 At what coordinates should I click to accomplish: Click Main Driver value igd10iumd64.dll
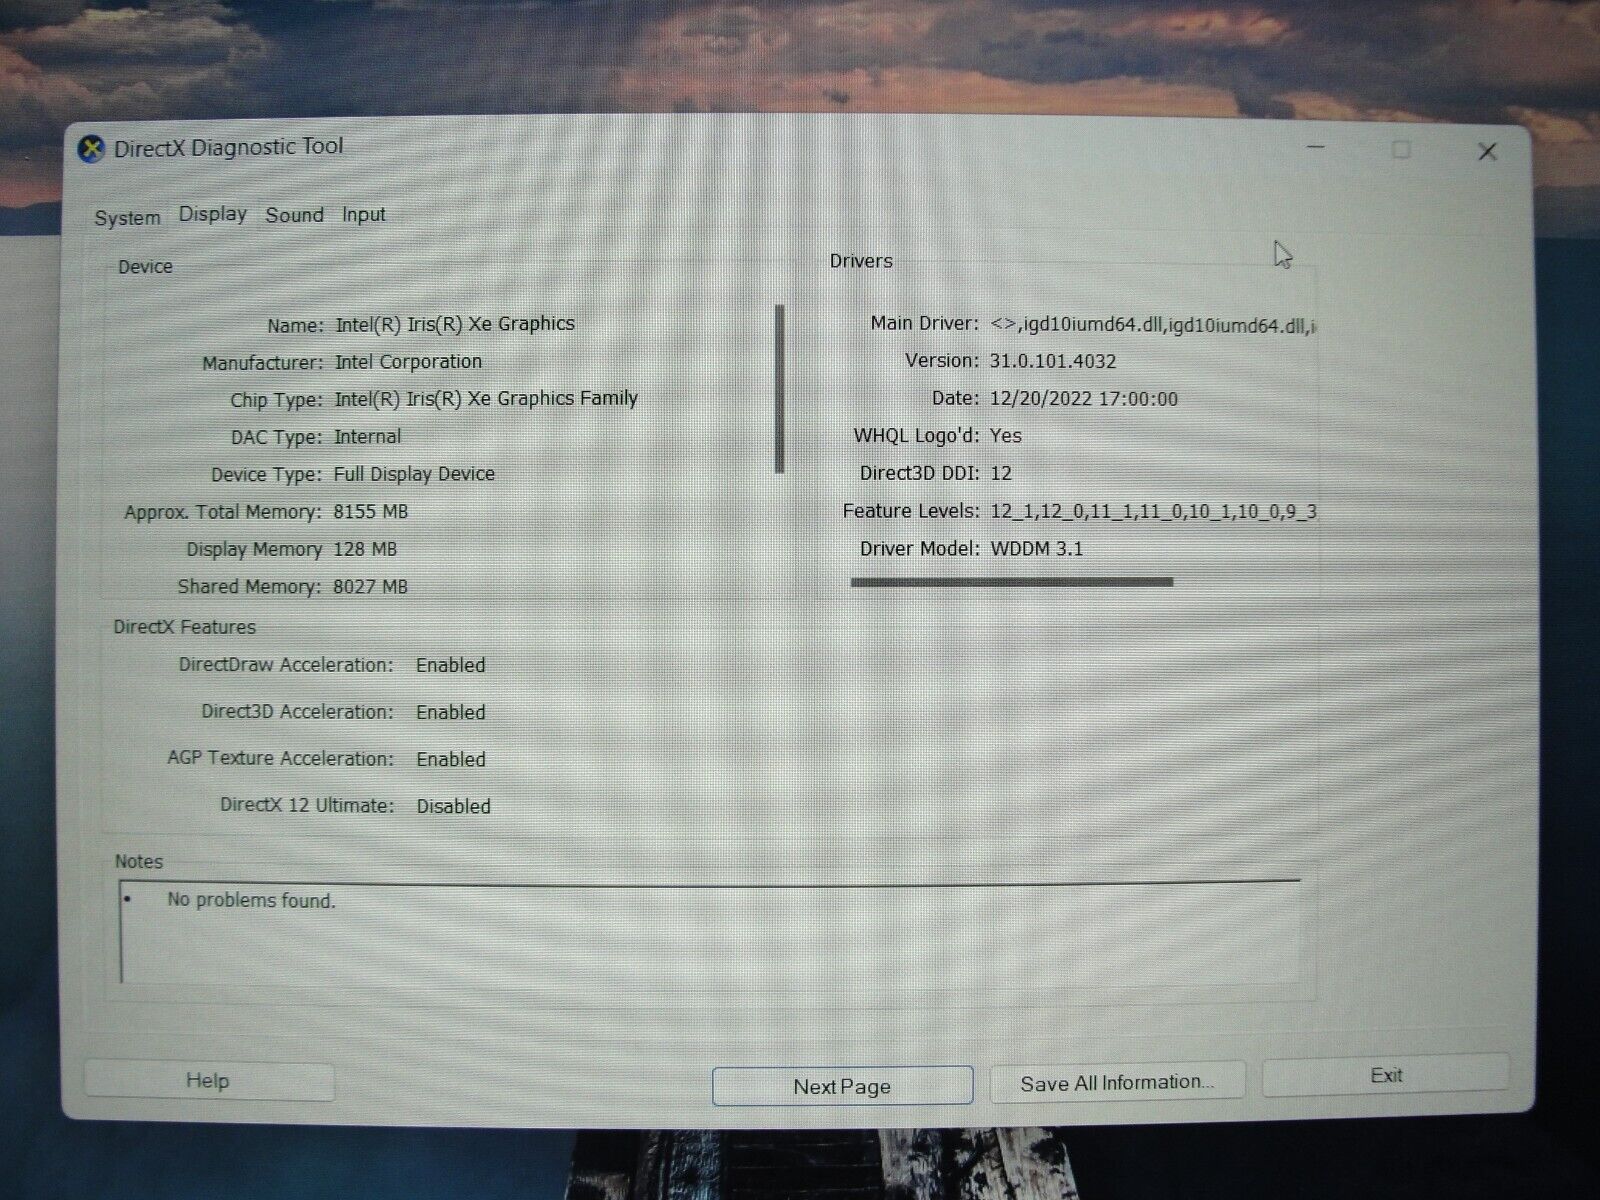(x=1154, y=325)
